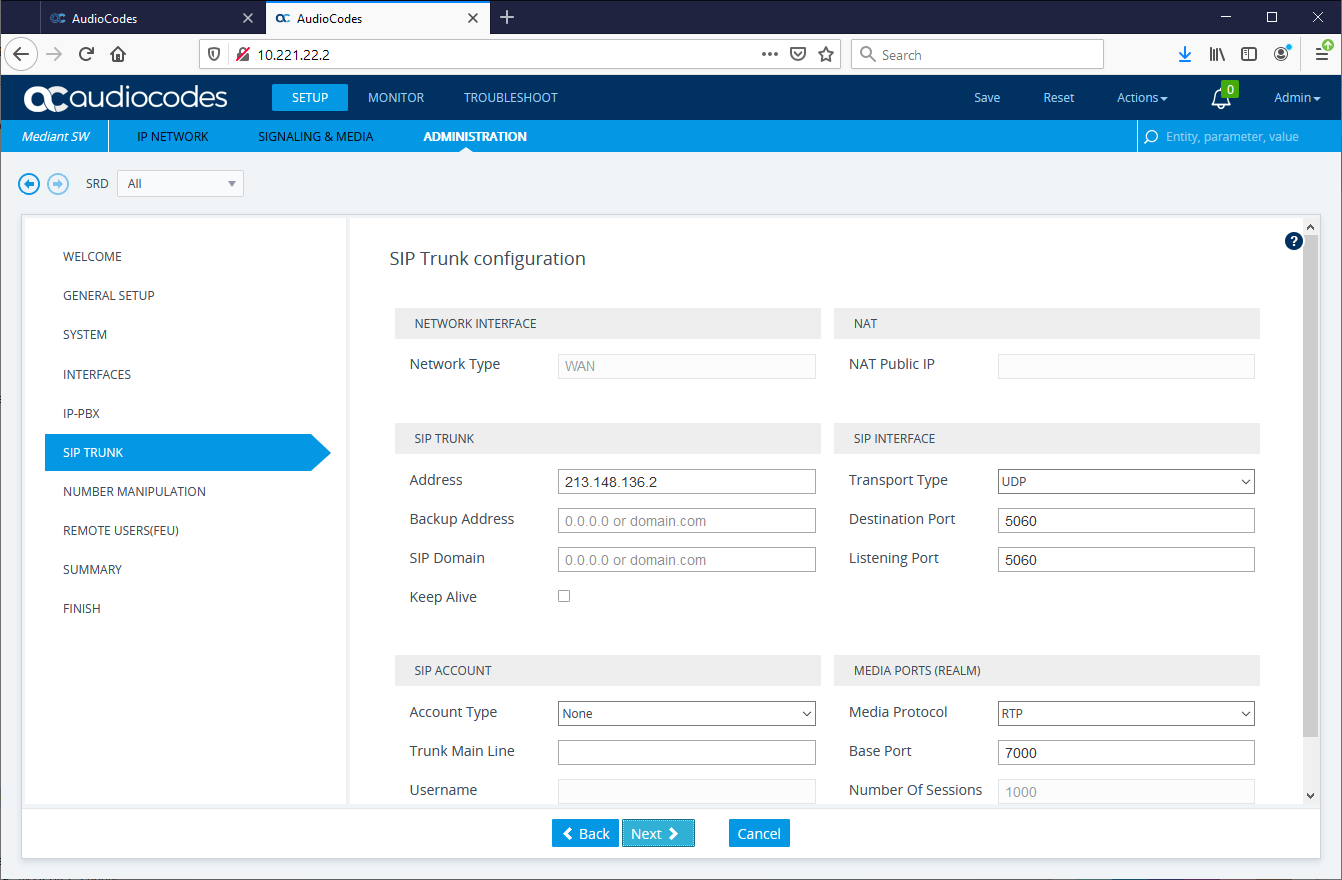This screenshot has height=880, width=1342.
Task: Click the Base Port field
Action: click(x=1126, y=753)
